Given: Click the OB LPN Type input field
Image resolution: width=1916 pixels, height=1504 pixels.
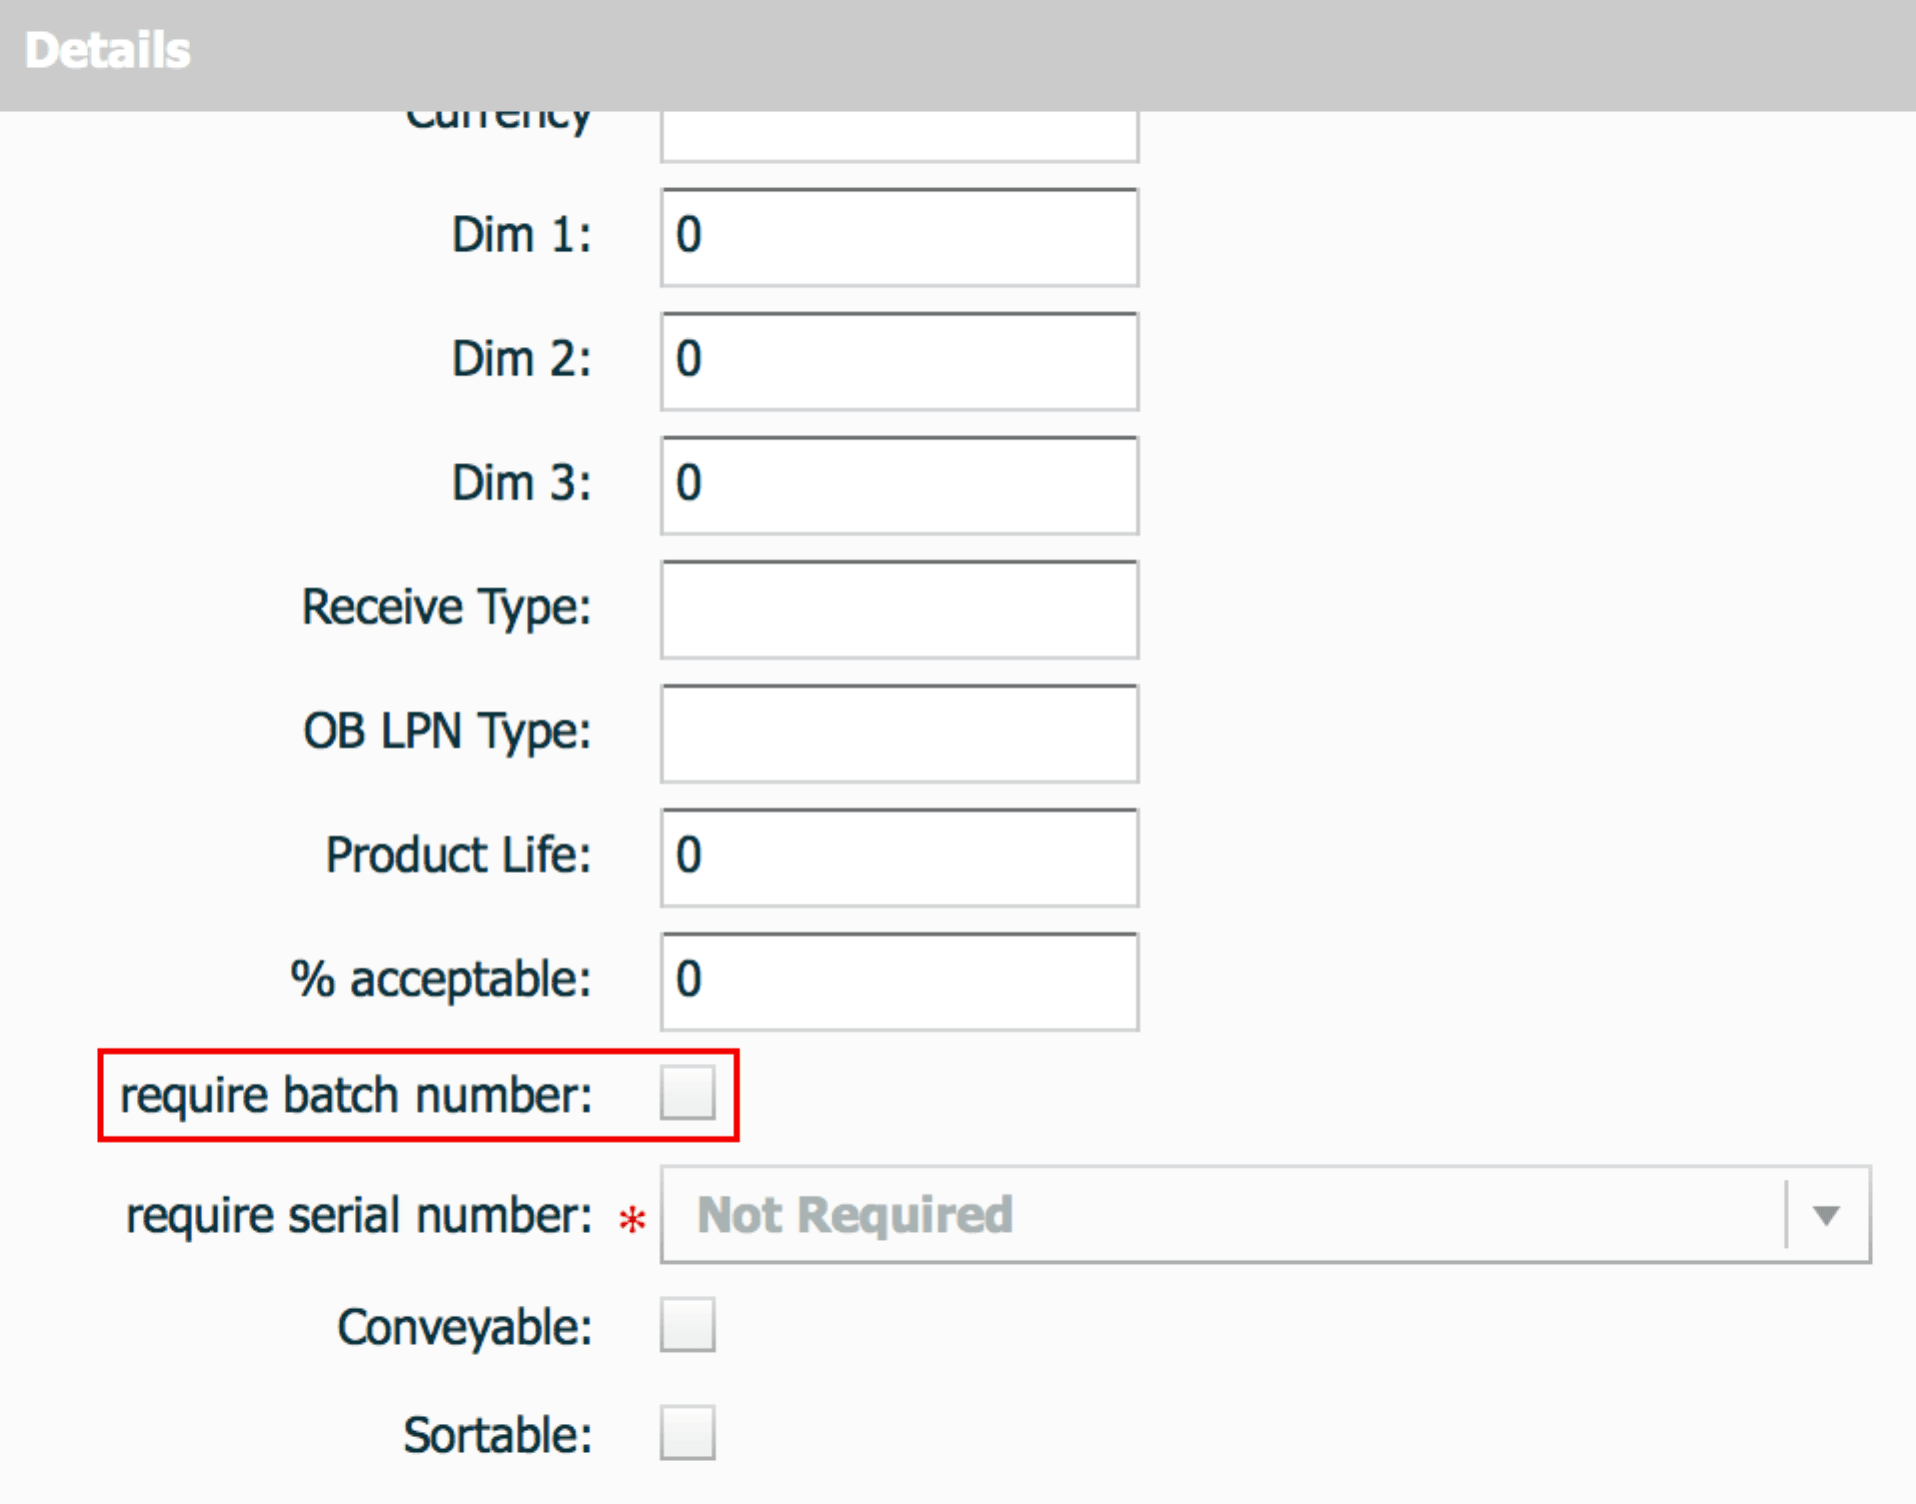Looking at the screenshot, I should coord(897,733).
